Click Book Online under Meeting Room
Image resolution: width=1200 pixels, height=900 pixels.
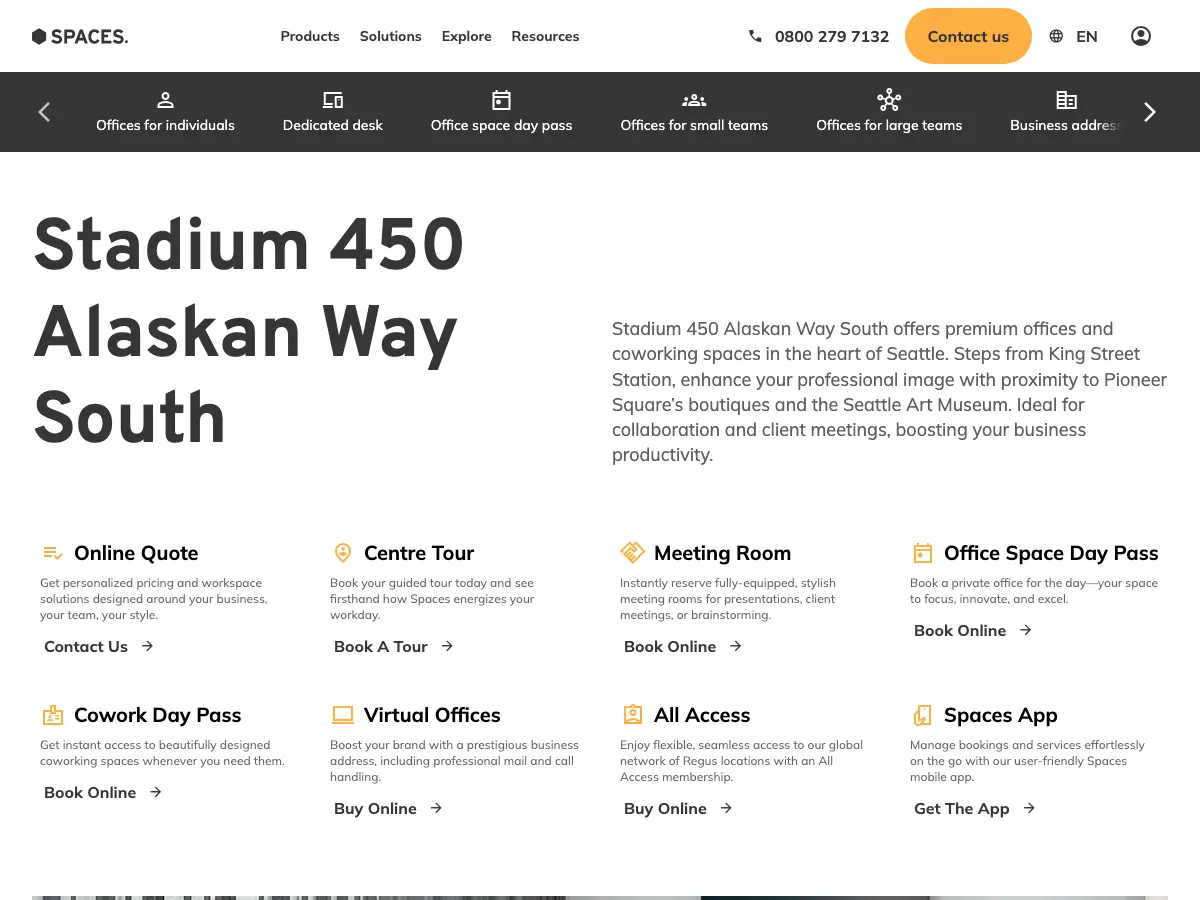683,646
